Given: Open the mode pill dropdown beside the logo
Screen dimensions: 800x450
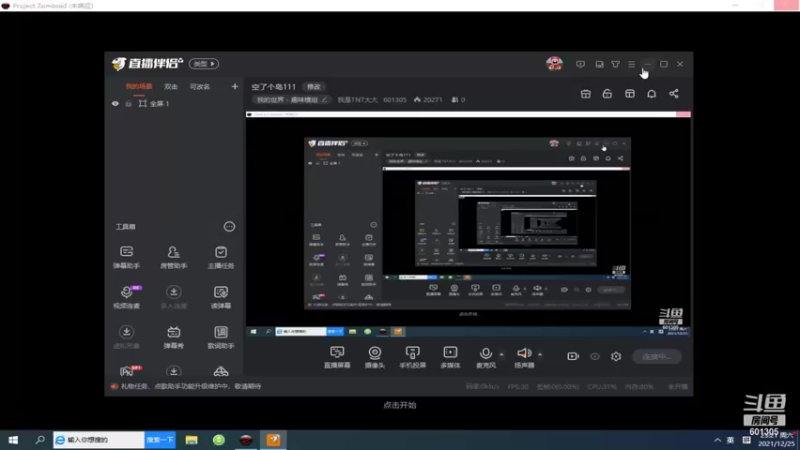Looking at the screenshot, I should (x=204, y=64).
